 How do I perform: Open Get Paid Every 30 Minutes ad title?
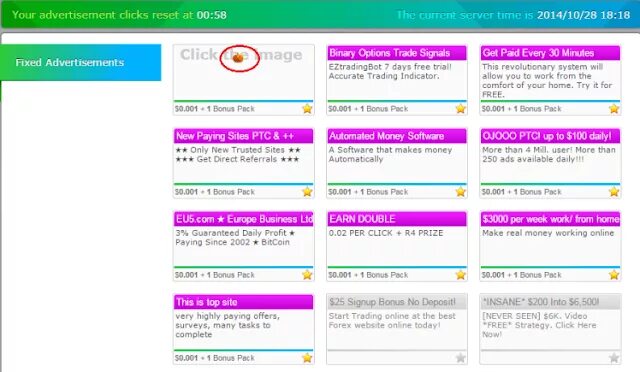(550, 53)
